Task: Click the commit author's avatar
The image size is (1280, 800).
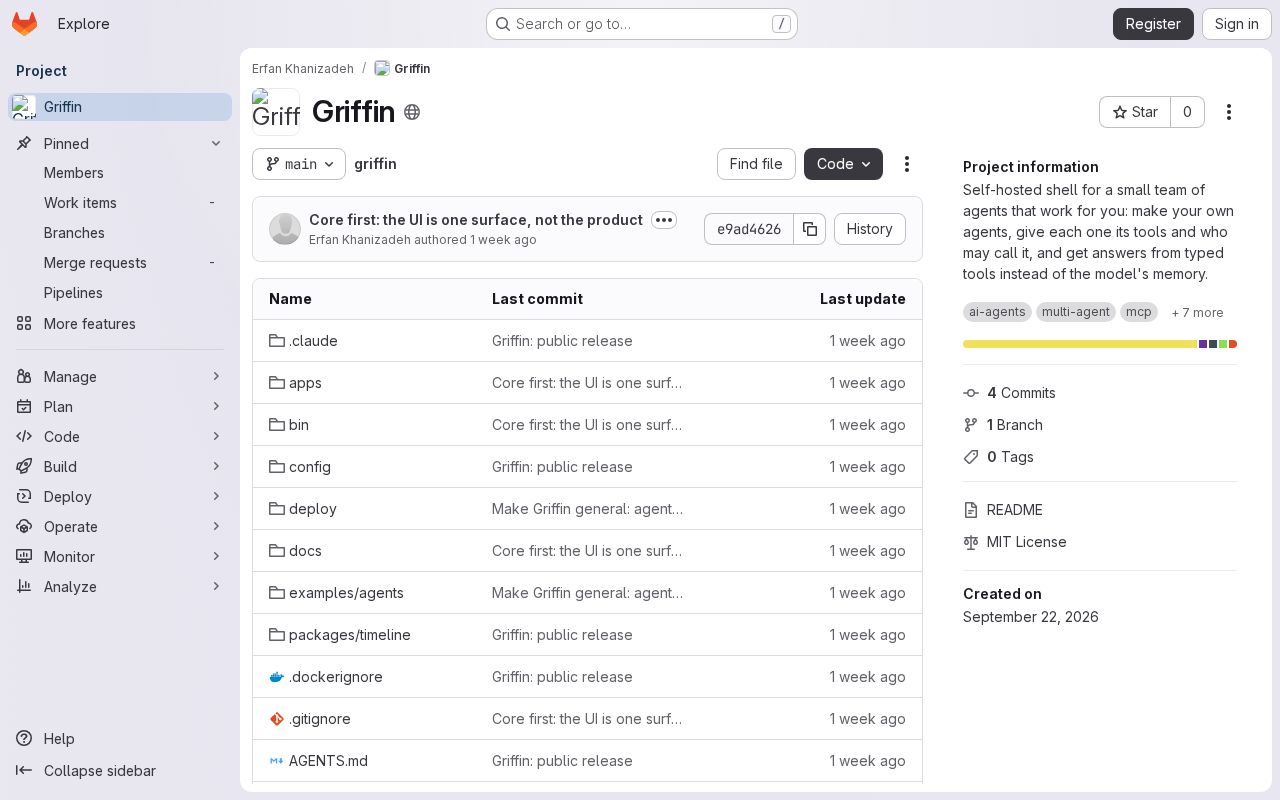Action: tap(285, 229)
